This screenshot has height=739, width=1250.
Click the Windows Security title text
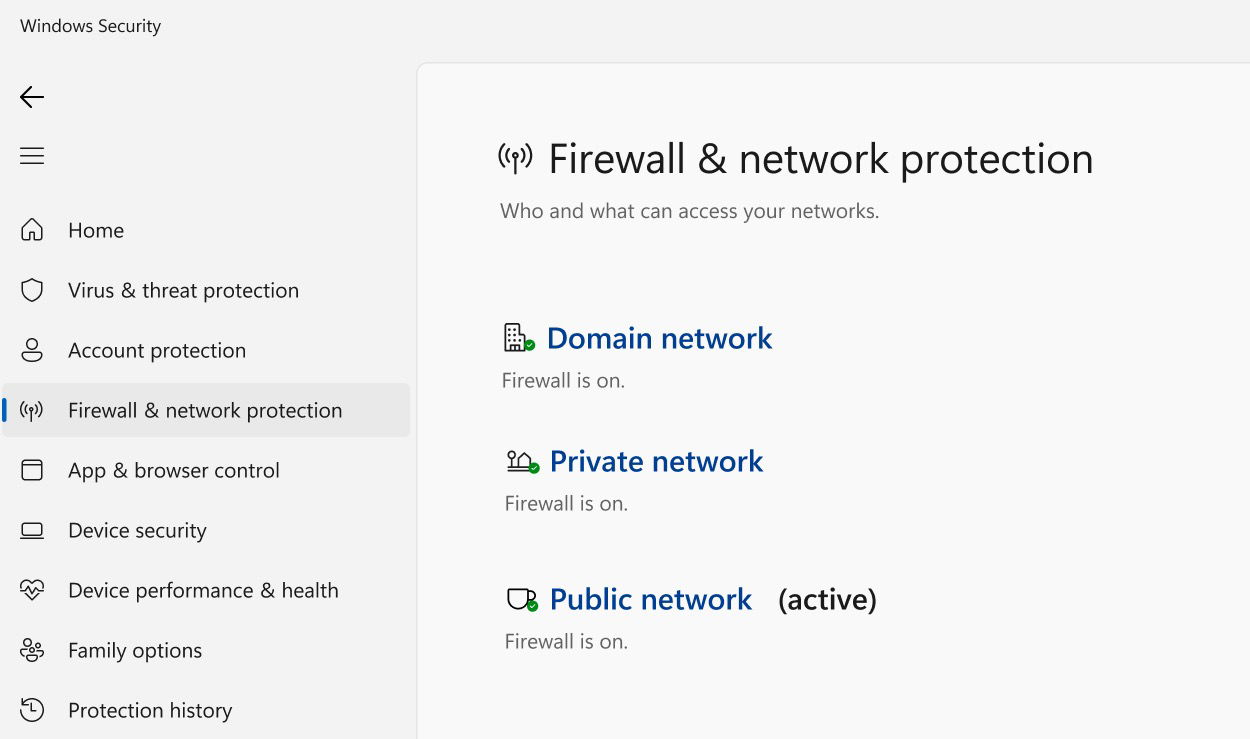pos(89,25)
